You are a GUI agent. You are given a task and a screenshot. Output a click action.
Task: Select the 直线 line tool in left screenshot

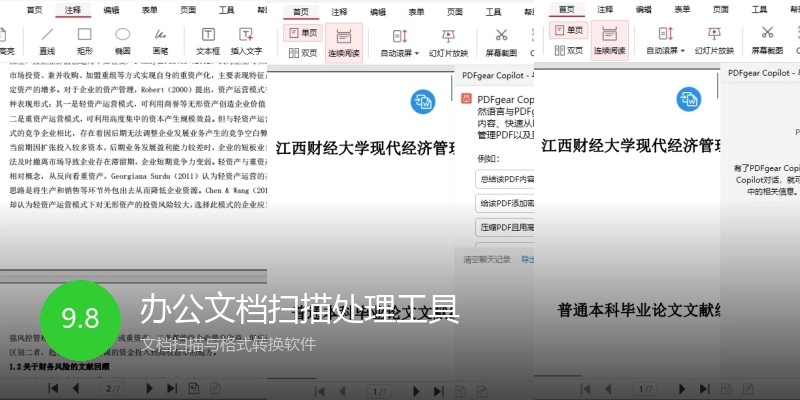47,41
